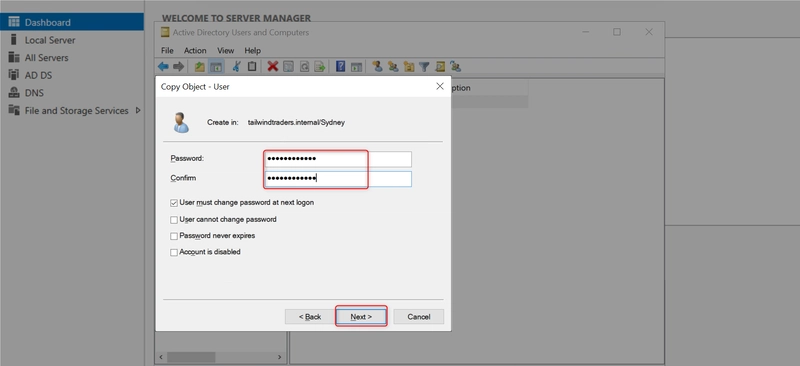Enable Password never expires option
Screen dimensions: 800x366
(174, 236)
